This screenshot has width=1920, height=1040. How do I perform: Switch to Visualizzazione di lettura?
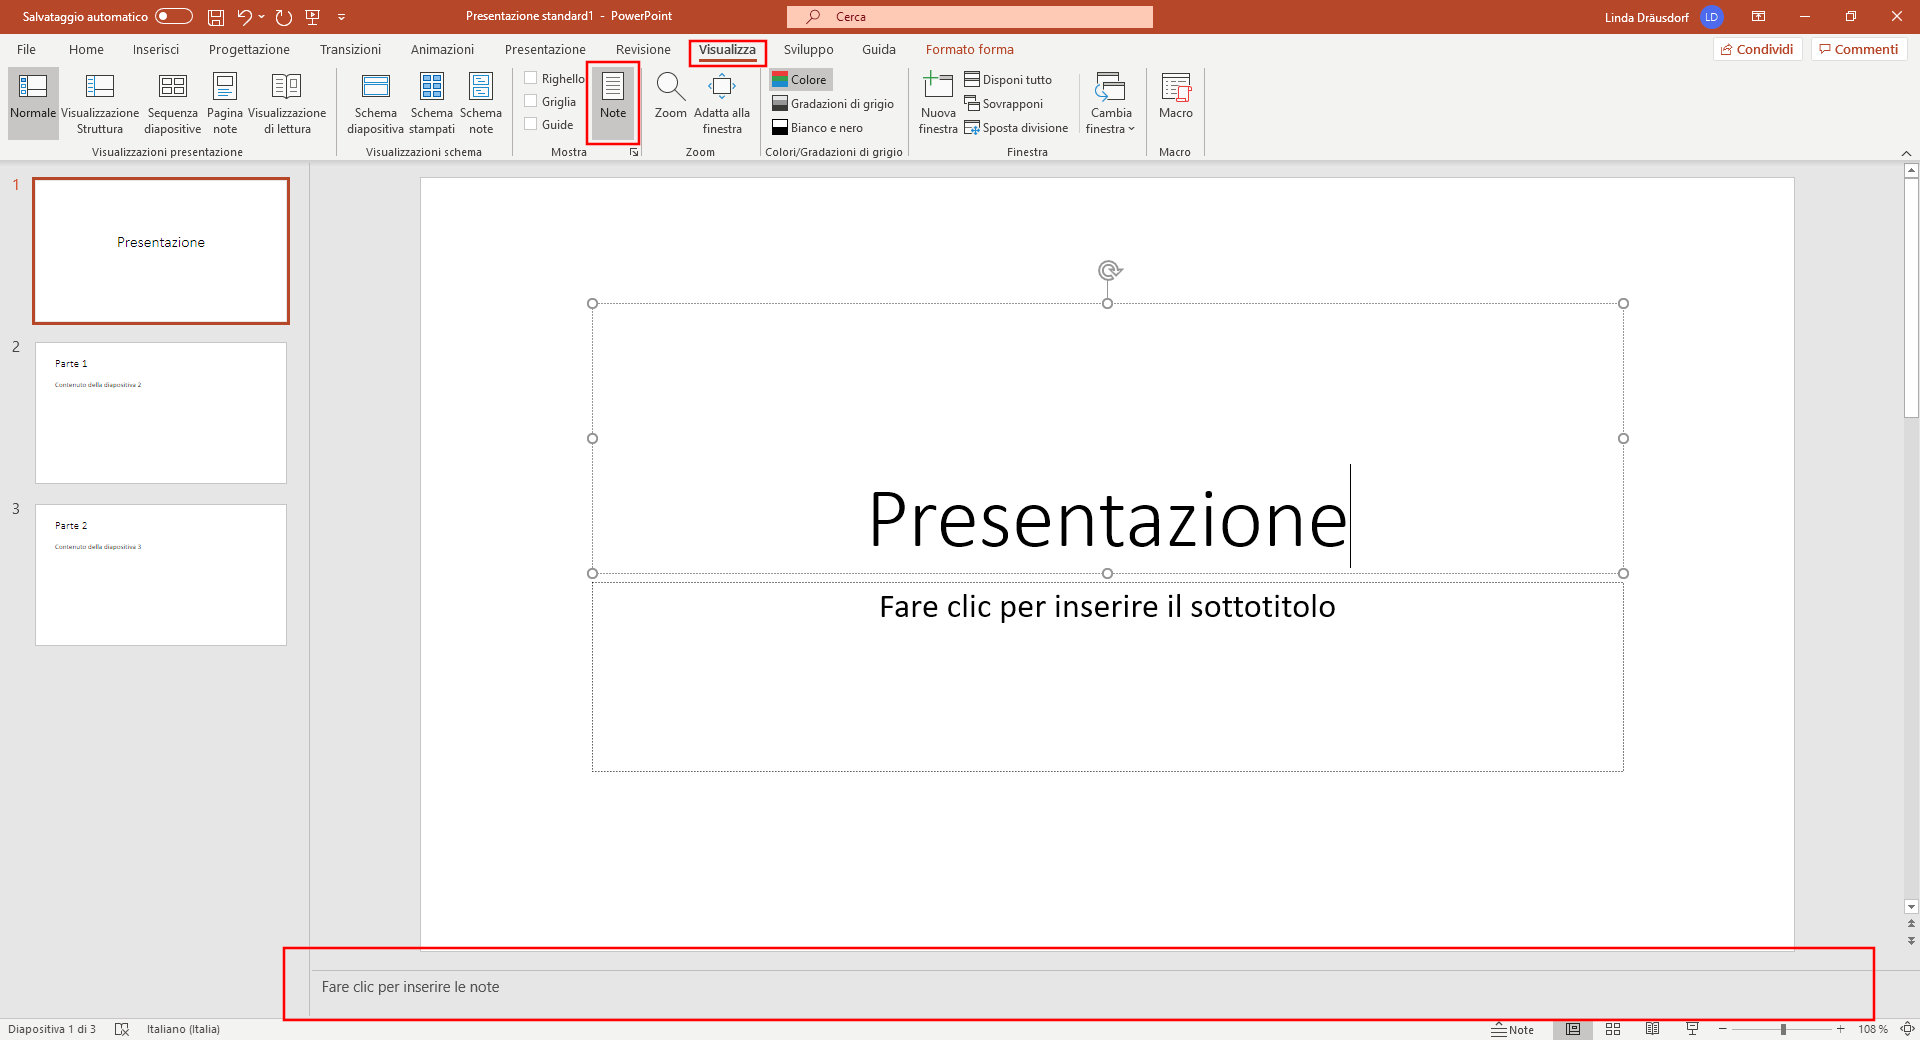click(x=287, y=102)
